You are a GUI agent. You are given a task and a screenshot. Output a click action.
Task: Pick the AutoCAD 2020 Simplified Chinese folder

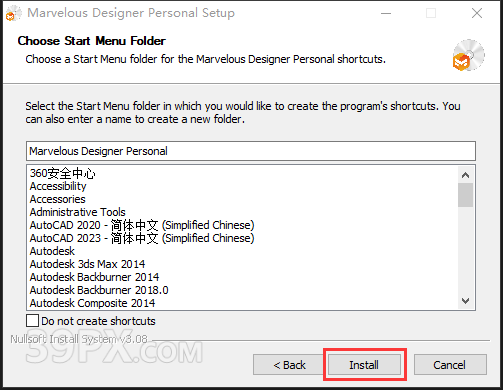coord(142,225)
